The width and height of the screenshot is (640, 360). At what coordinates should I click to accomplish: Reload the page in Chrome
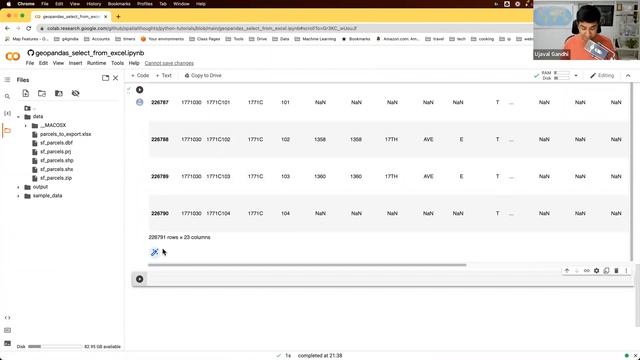pyautogui.click(x=29, y=28)
